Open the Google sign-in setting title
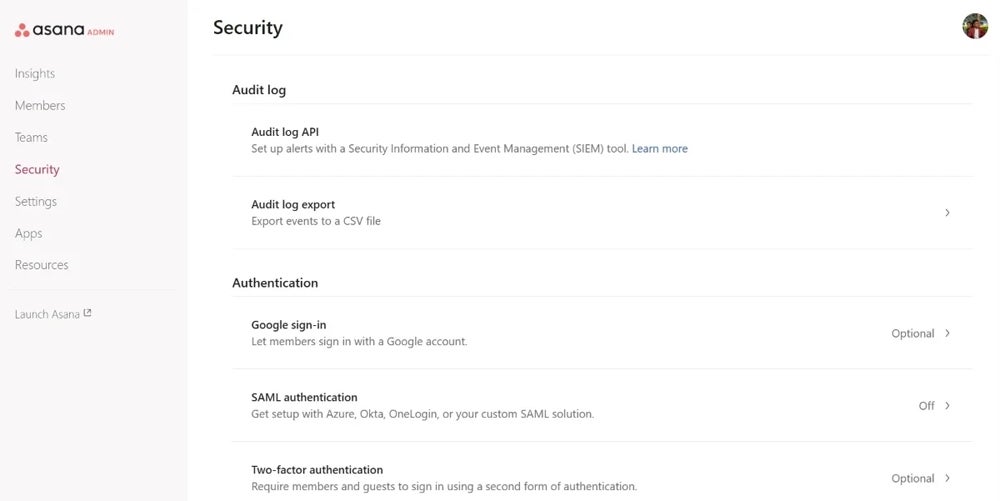Viewport: 1000px width, 501px height. tap(288, 325)
